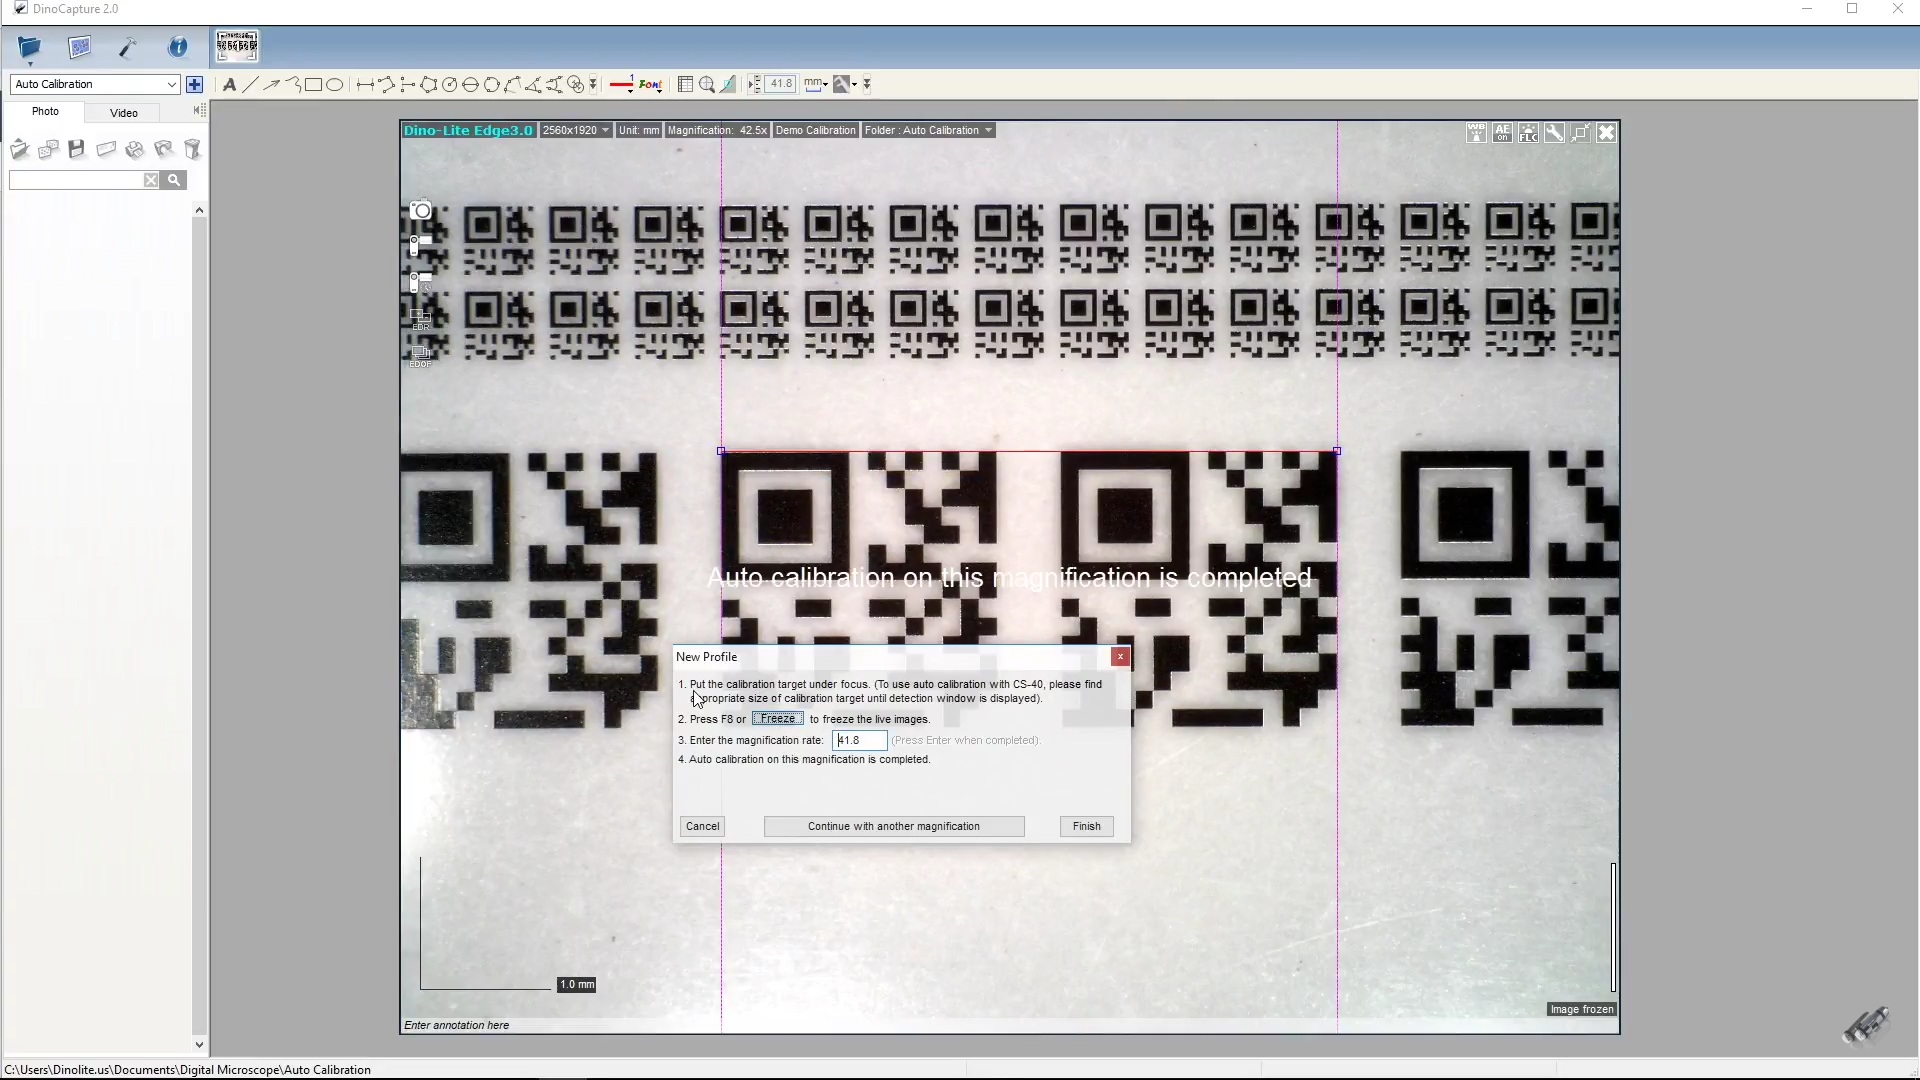The height and width of the screenshot is (1080, 1920).
Task: Toggle the FLC lighting control icon
Action: pos(1528,133)
